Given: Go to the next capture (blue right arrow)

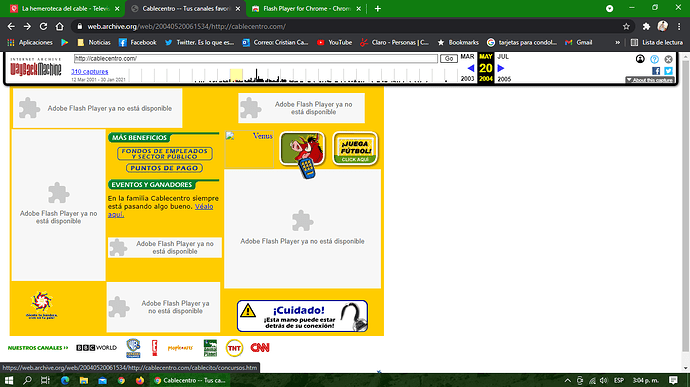Looking at the screenshot, I should pyautogui.click(x=501, y=68).
